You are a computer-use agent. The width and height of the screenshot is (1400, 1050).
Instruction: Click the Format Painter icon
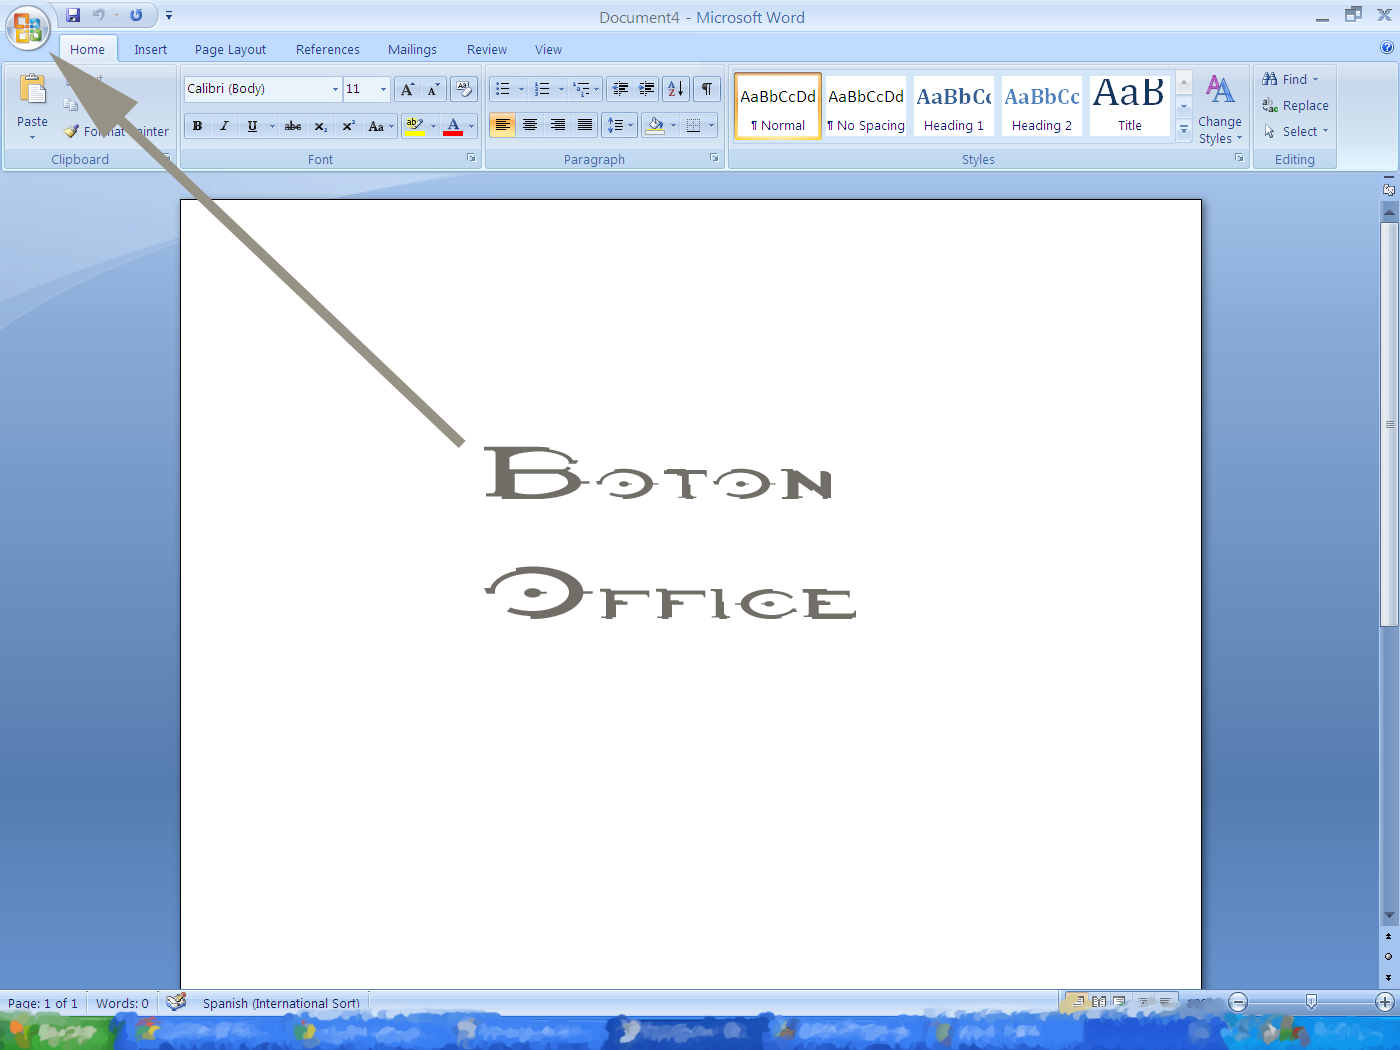(70, 131)
